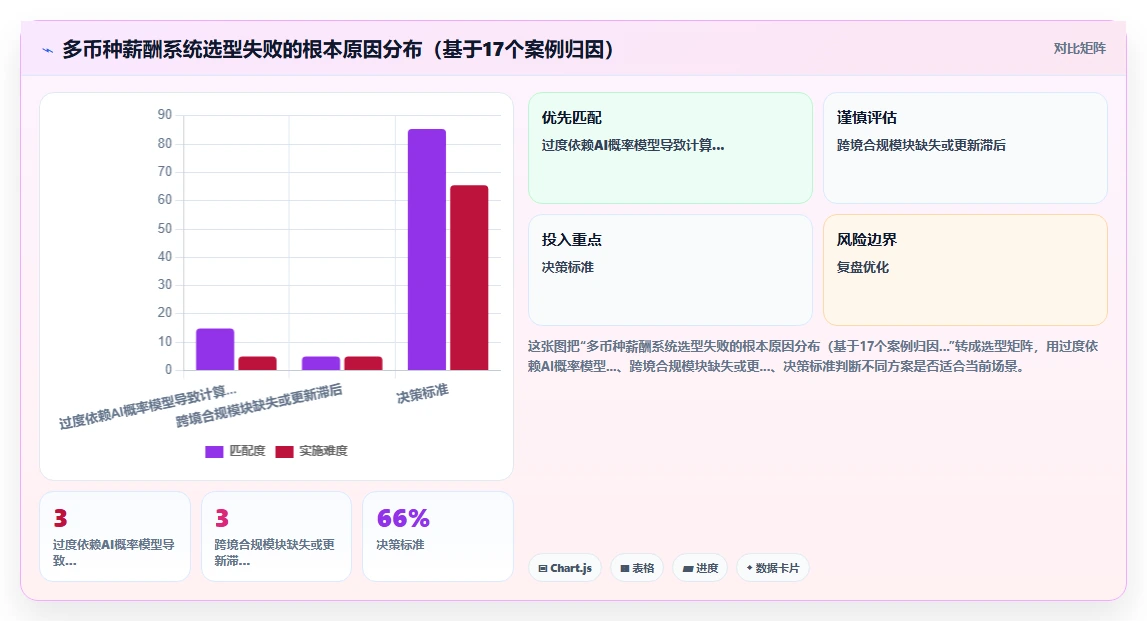This screenshot has height=621, width=1147.
Task: Click the blue icon beside the title
Action: pos(48,50)
